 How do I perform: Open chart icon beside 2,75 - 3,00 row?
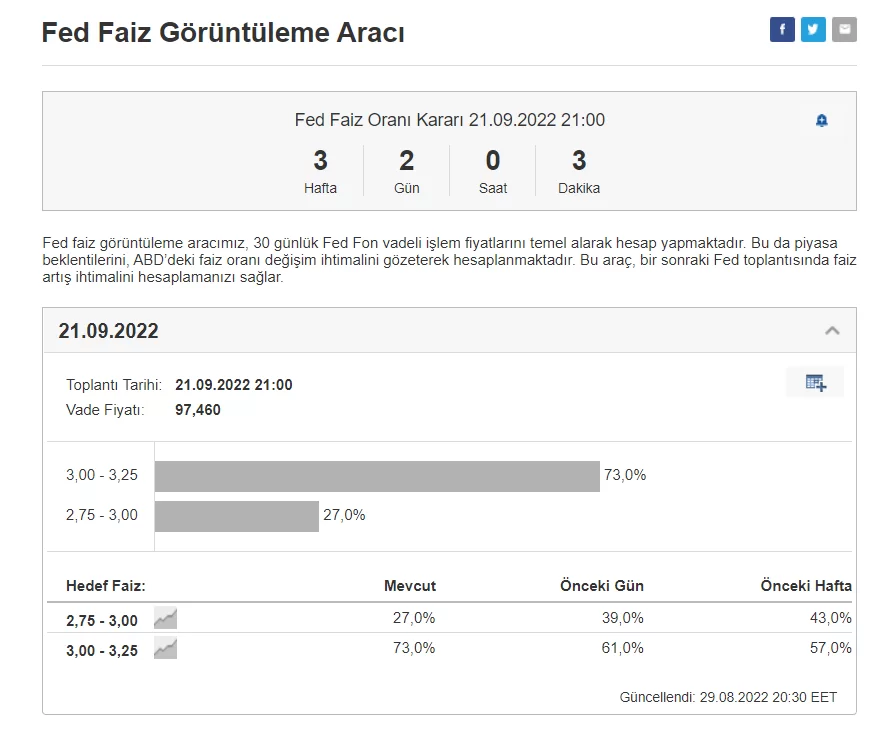[x=165, y=619]
